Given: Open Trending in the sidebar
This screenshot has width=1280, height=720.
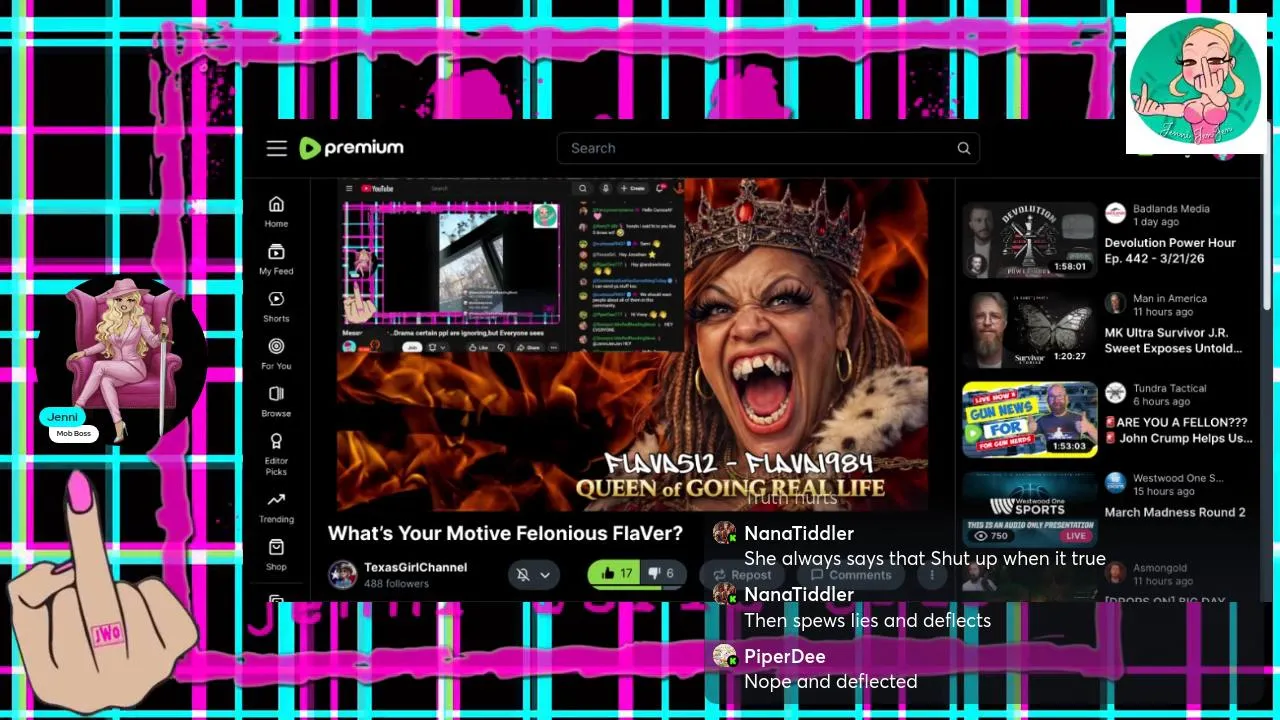Looking at the screenshot, I should [x=276, y=508].
